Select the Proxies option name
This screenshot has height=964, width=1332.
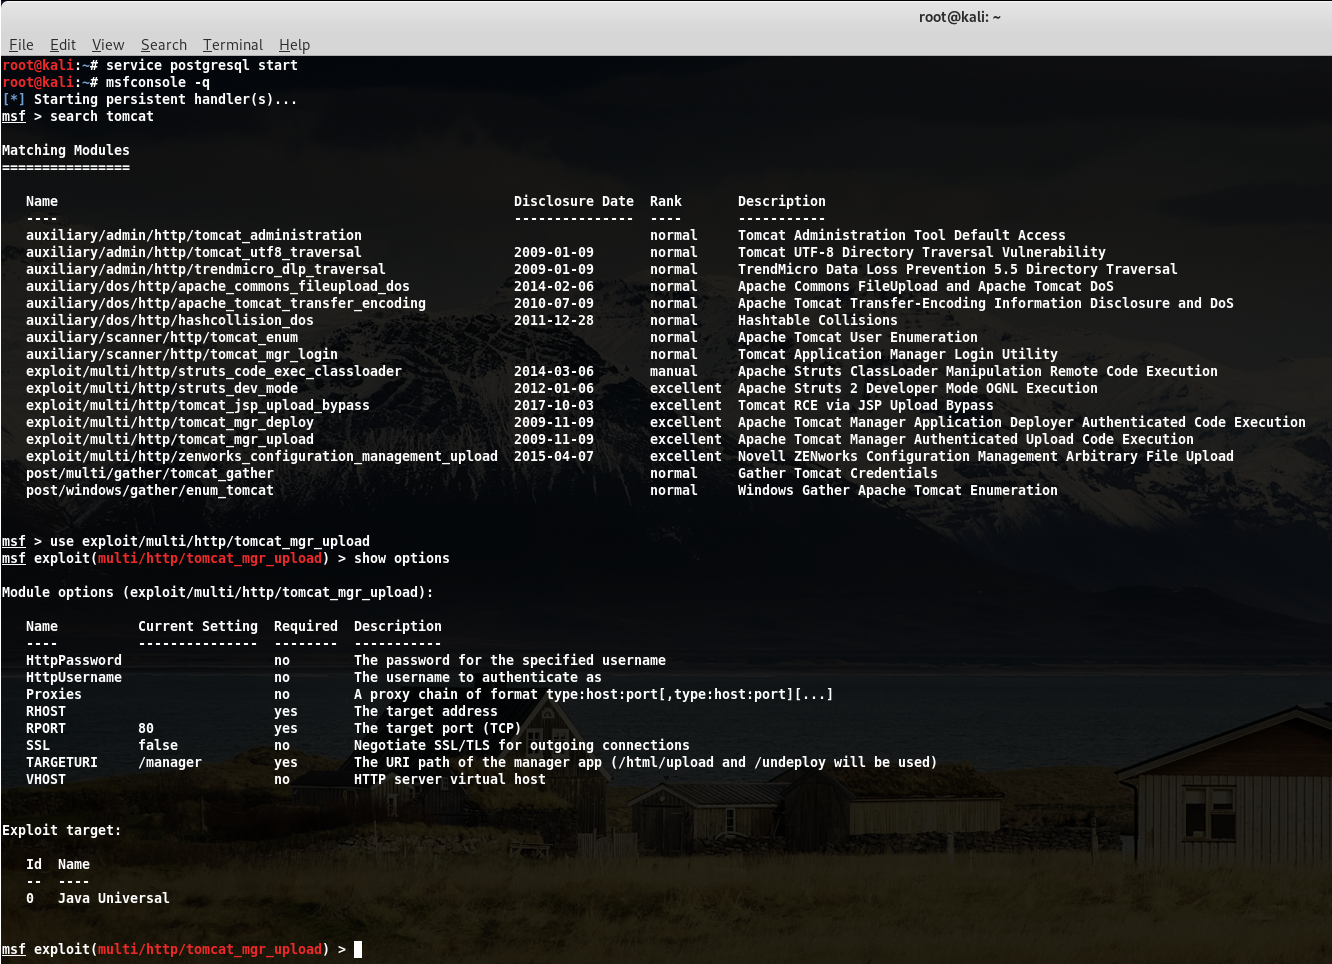tap(54, 694)
